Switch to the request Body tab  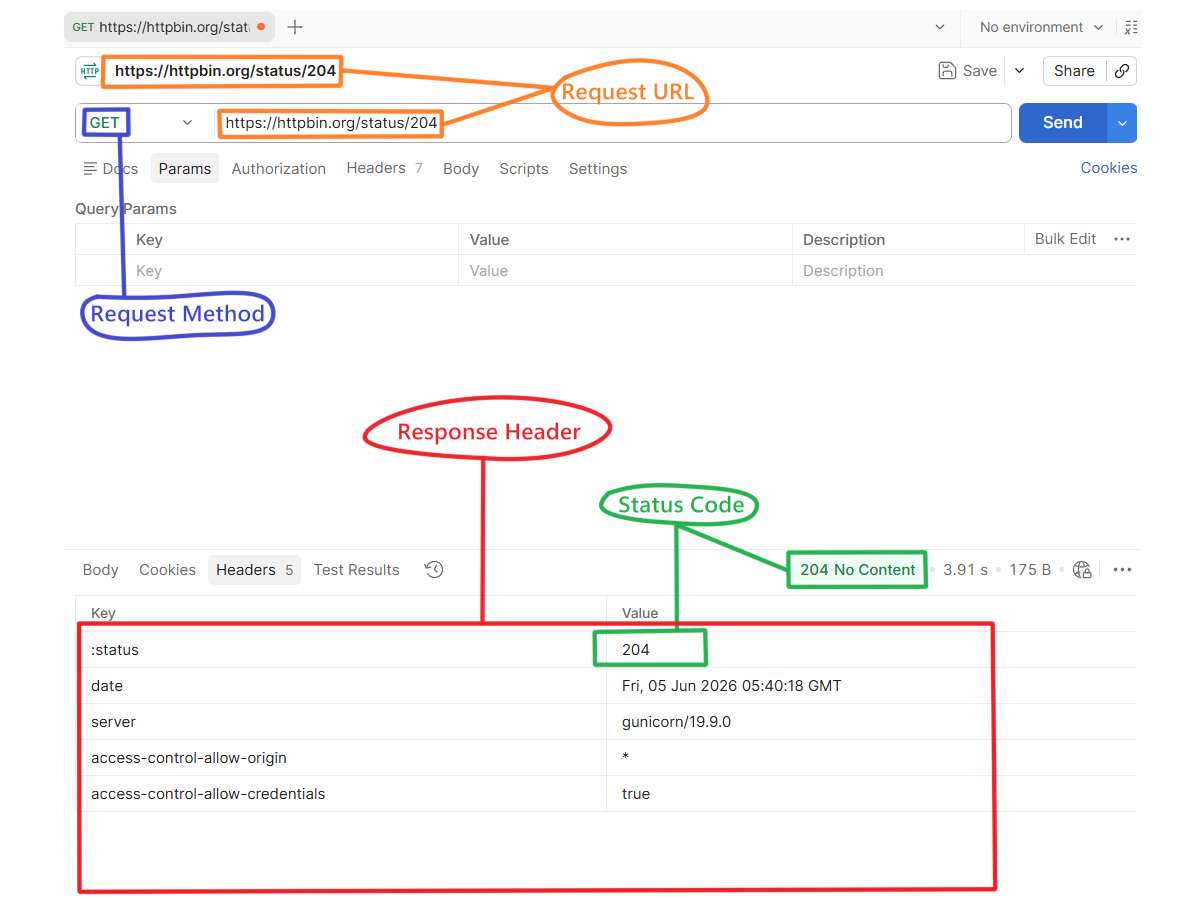pyautogui.click(x=461, y=169)
